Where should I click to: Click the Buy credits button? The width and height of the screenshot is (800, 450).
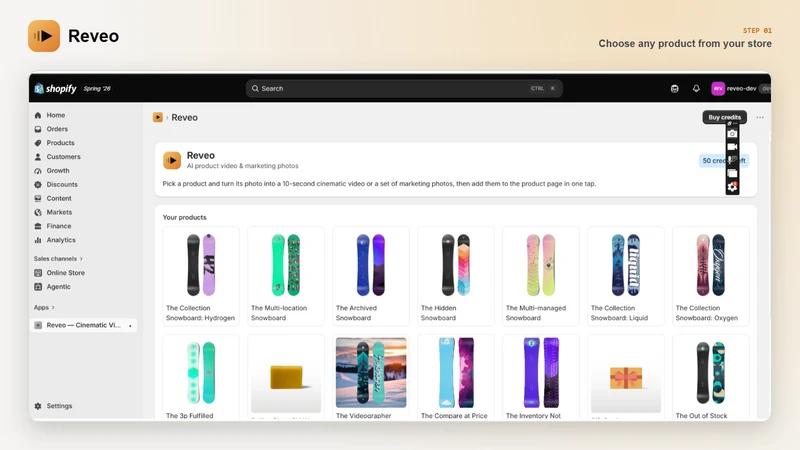click(x=724, y=117)
